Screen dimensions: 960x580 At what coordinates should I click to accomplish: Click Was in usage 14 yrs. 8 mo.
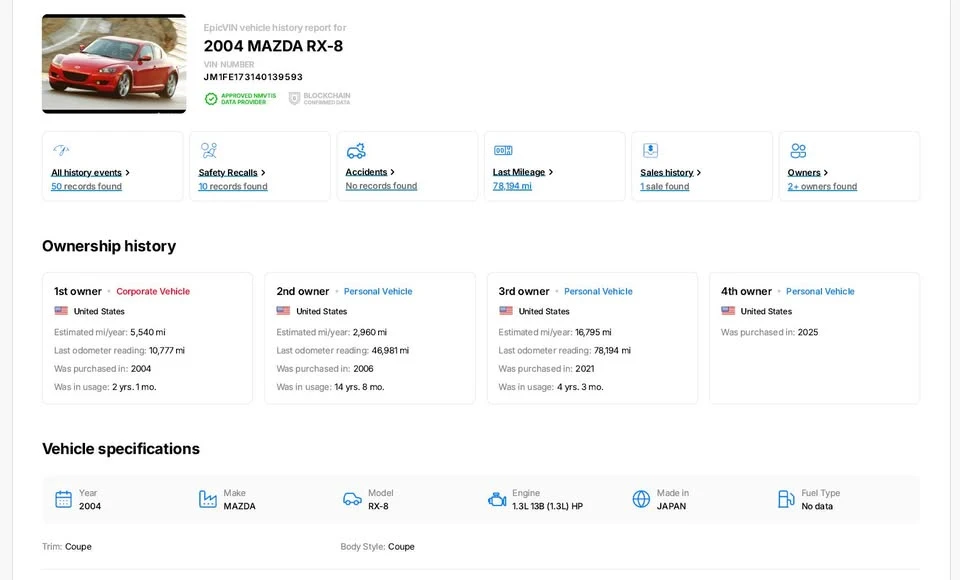click(x=330, y=387)
